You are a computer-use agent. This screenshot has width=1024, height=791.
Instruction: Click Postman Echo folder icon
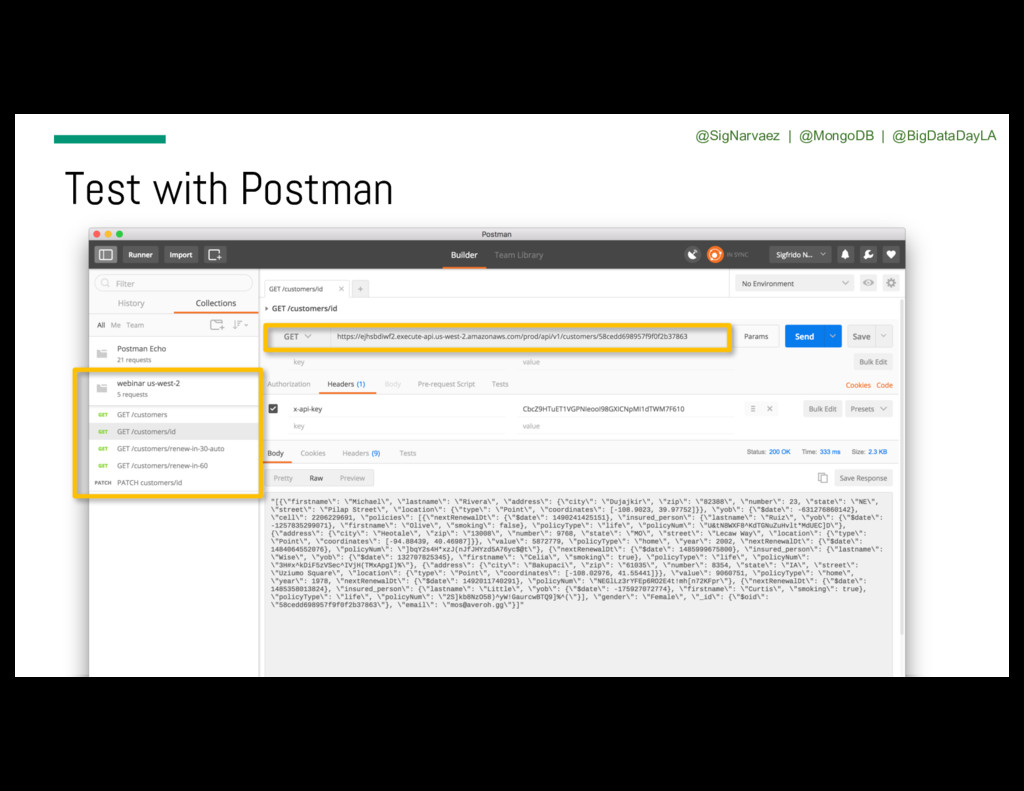pos(102,353)
